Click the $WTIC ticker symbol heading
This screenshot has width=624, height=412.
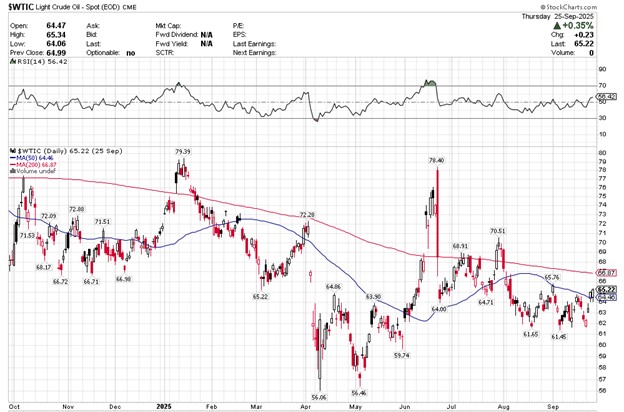click(21, 7)
